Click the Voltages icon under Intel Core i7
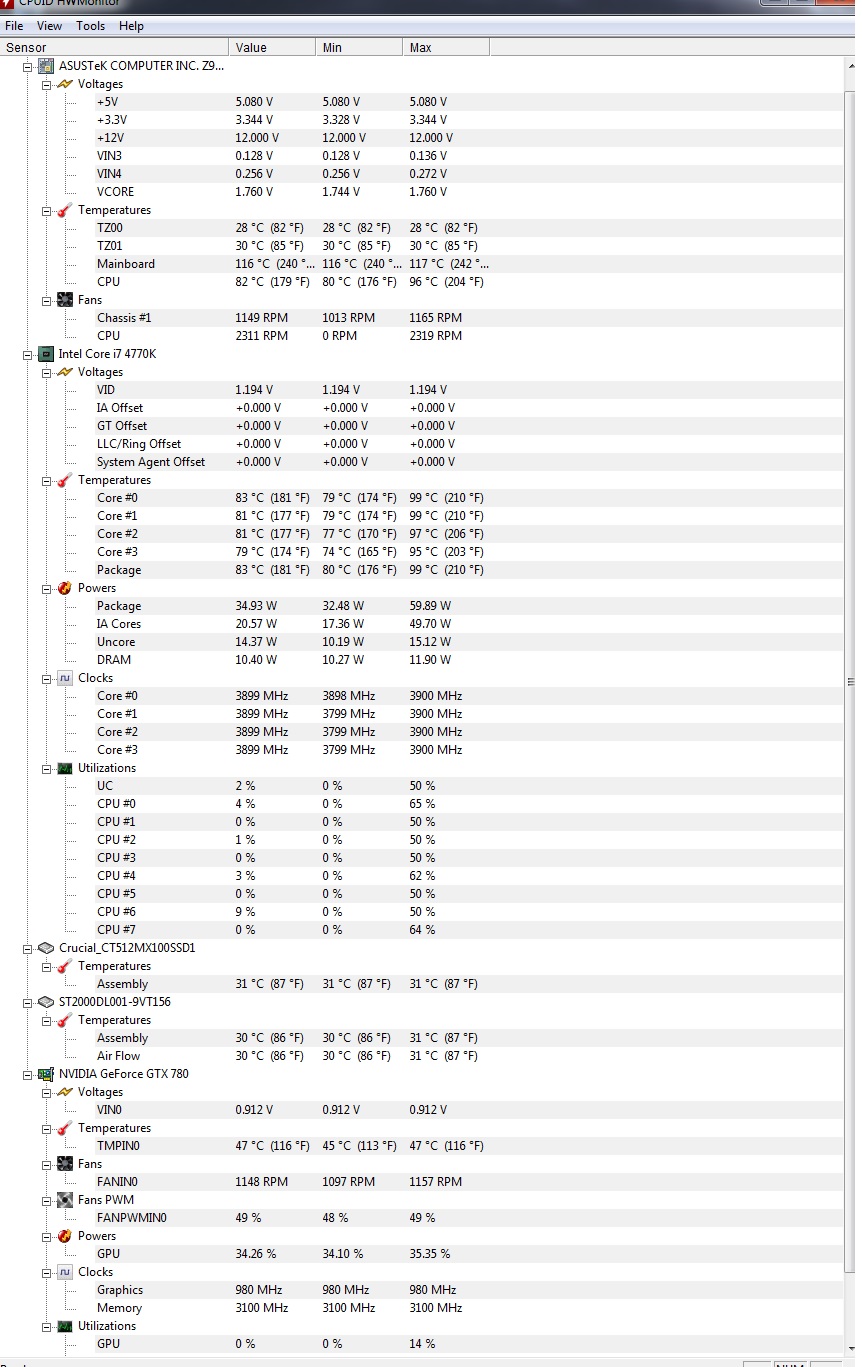Screen dimensions: 862x1367 pyautogui.click(x=65, y=372)
